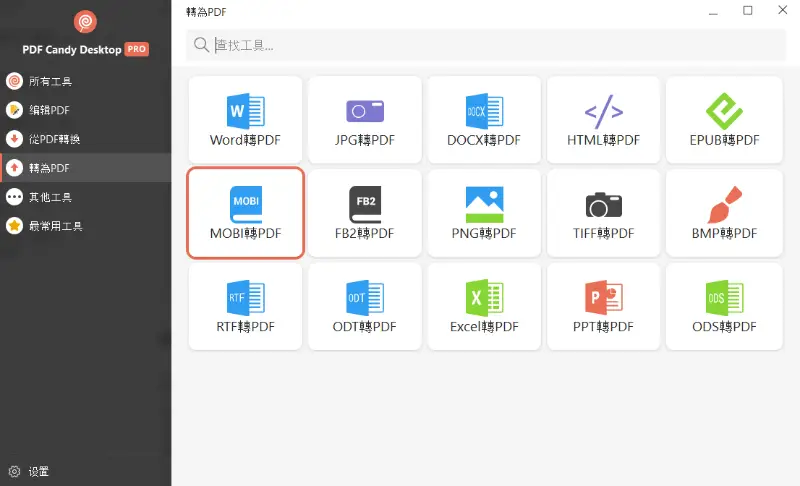The height and width of the screenshot is (486, 800).
Task: Select 编辑PDF in the sidebar
Action: (x=86, y=110)
